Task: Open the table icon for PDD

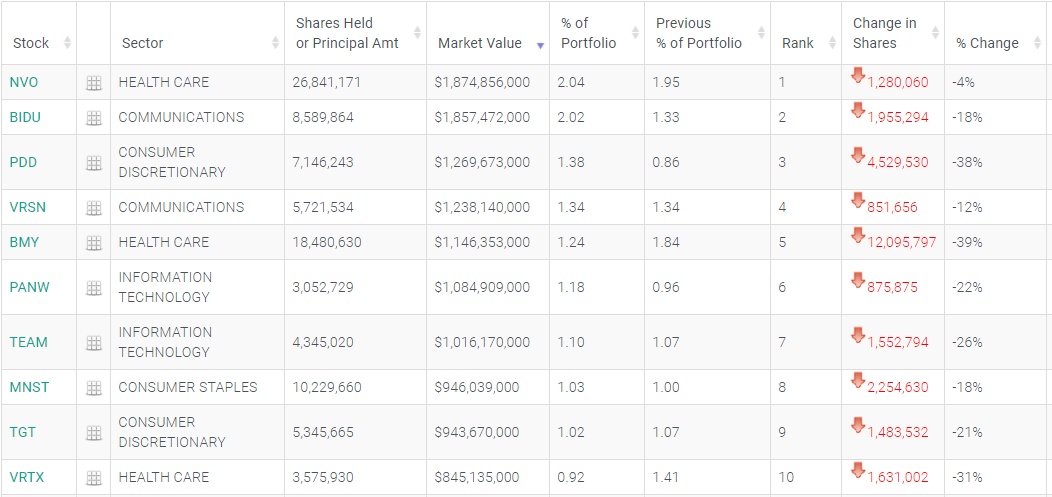Action: click(94, 163)
